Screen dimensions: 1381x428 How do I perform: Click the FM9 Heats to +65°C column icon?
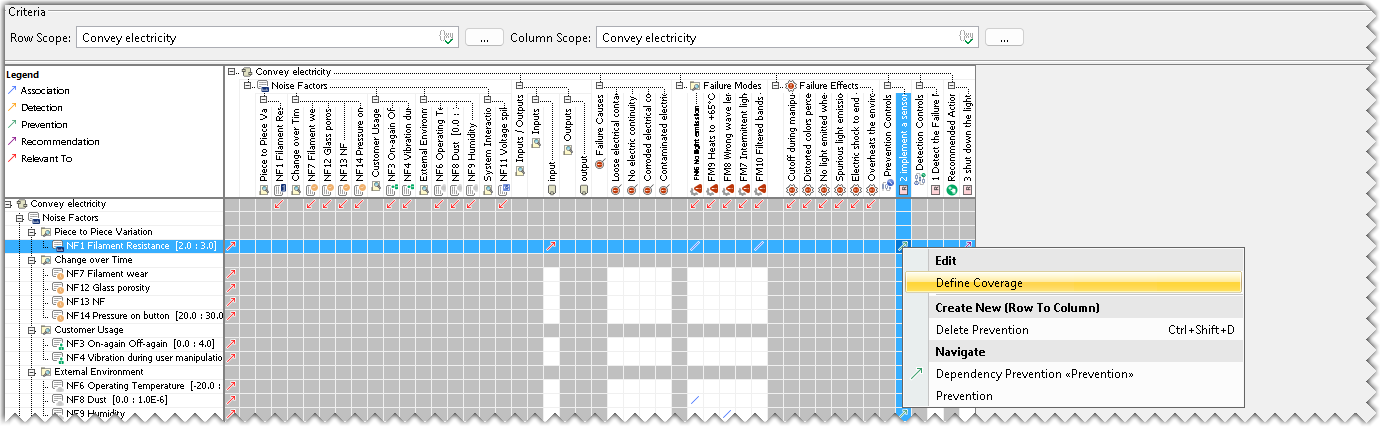point(713,189)
